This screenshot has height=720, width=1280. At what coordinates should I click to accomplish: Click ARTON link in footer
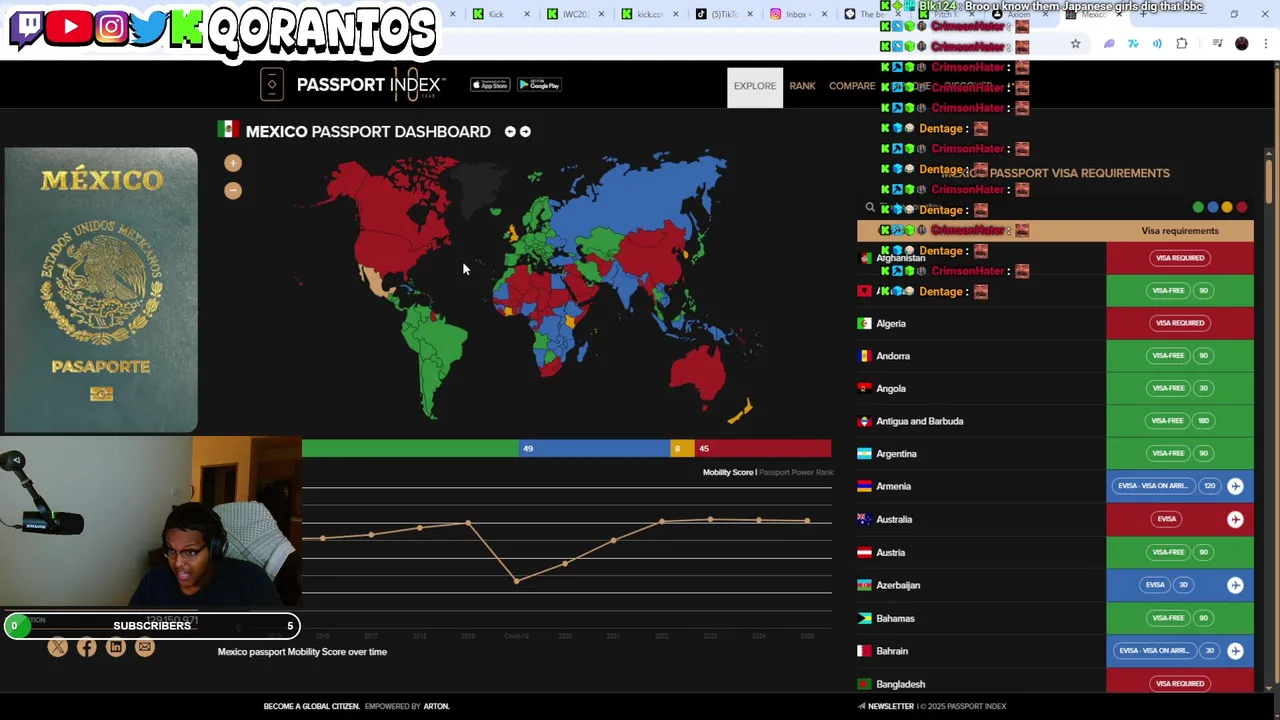click(436, 706)
